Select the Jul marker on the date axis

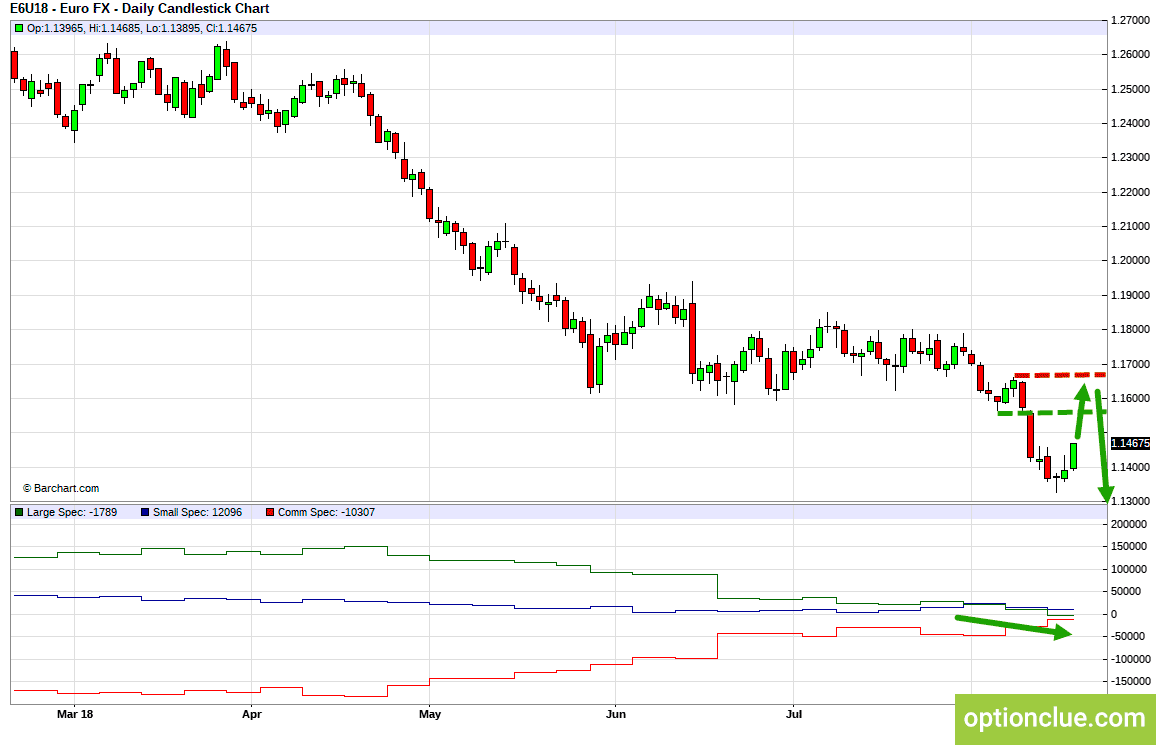coord(794,714)
